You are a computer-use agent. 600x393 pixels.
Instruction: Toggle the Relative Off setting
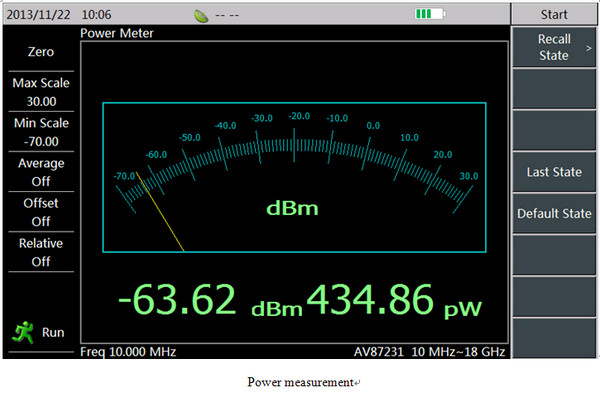41,252
